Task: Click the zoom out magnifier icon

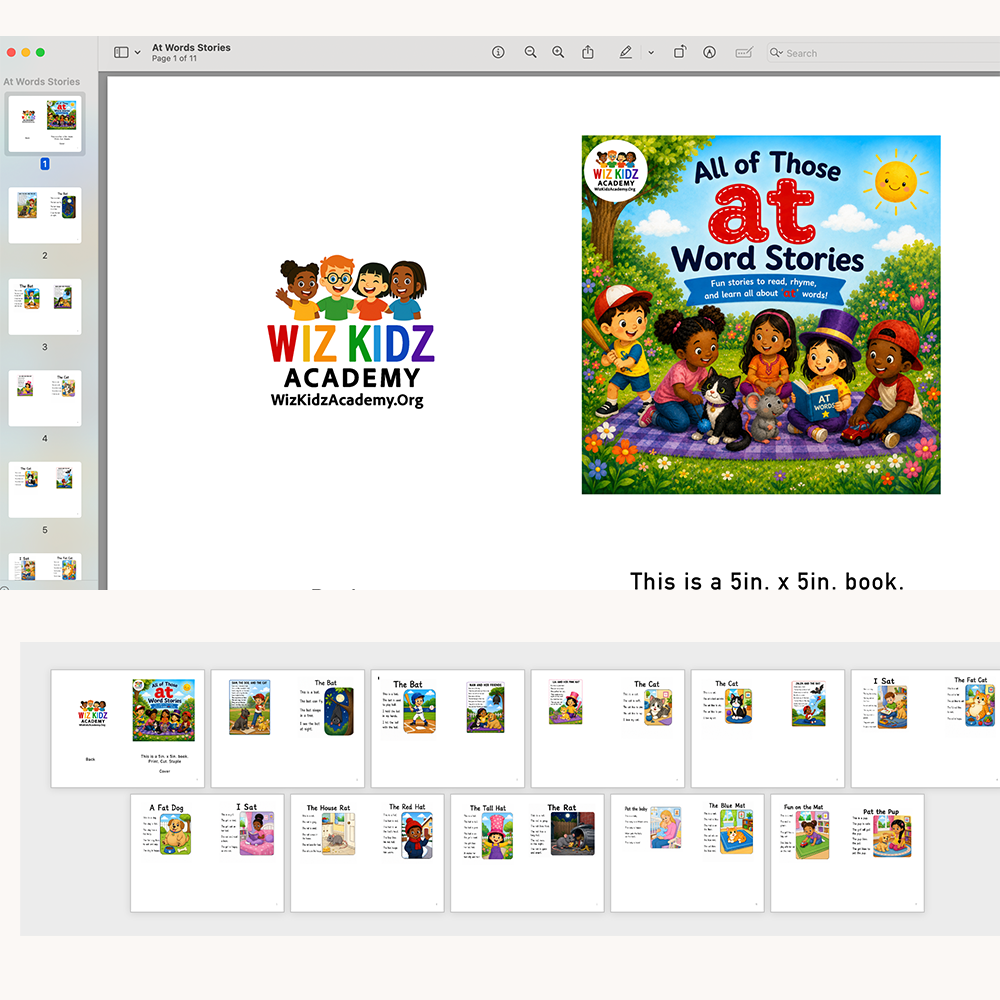Action: tap(530, 52)
